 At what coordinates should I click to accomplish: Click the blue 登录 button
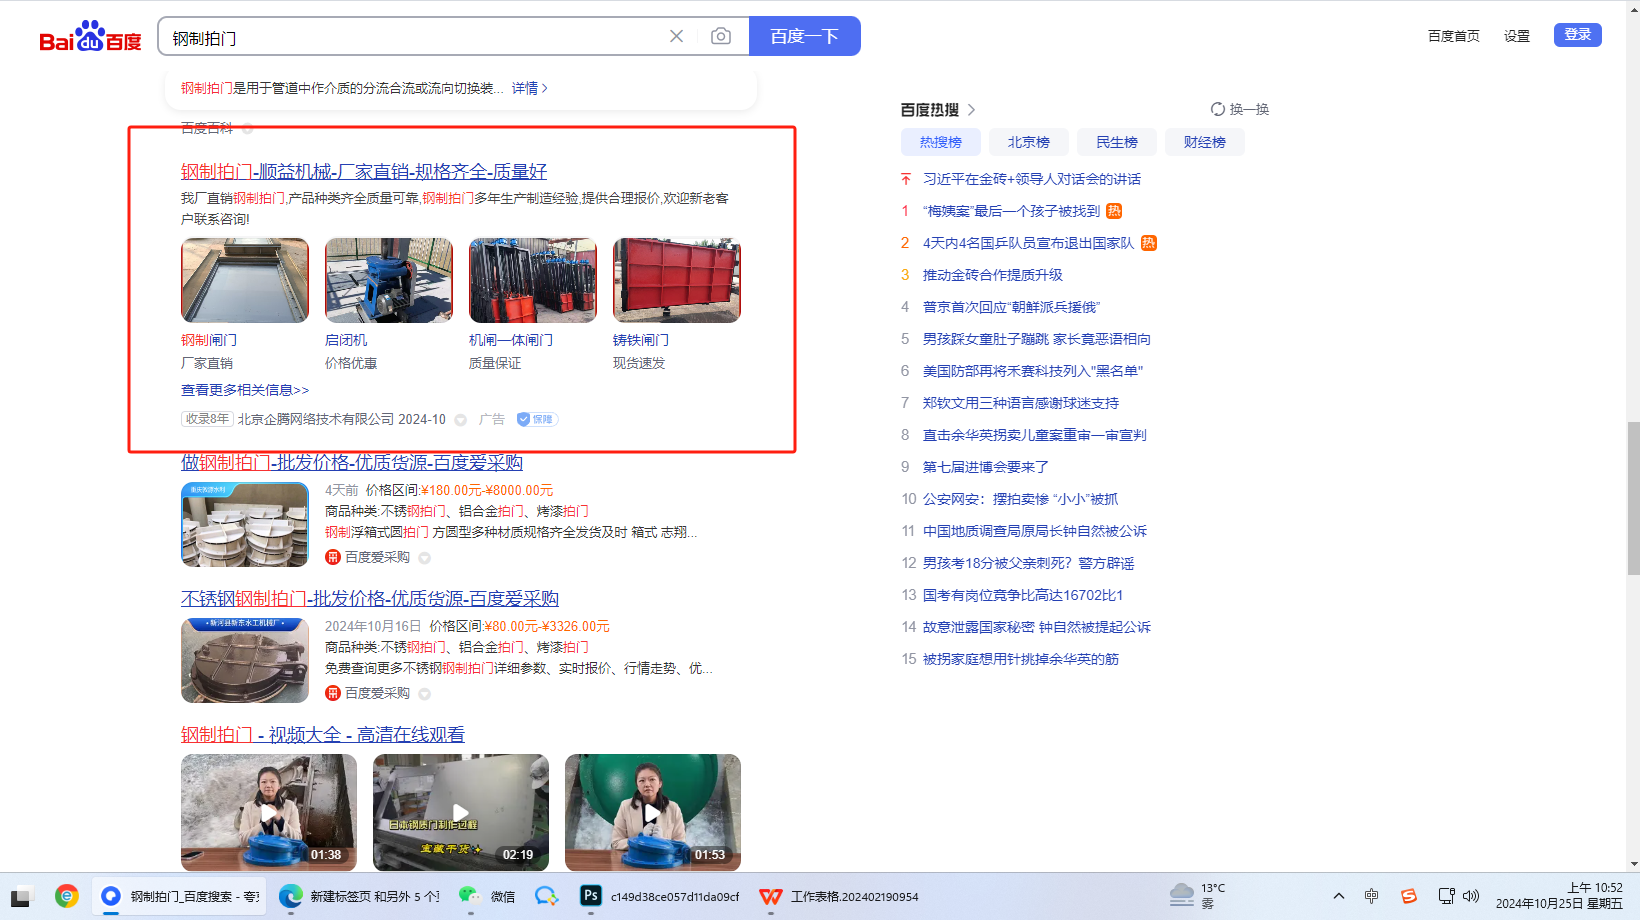tap(1578, 35)
